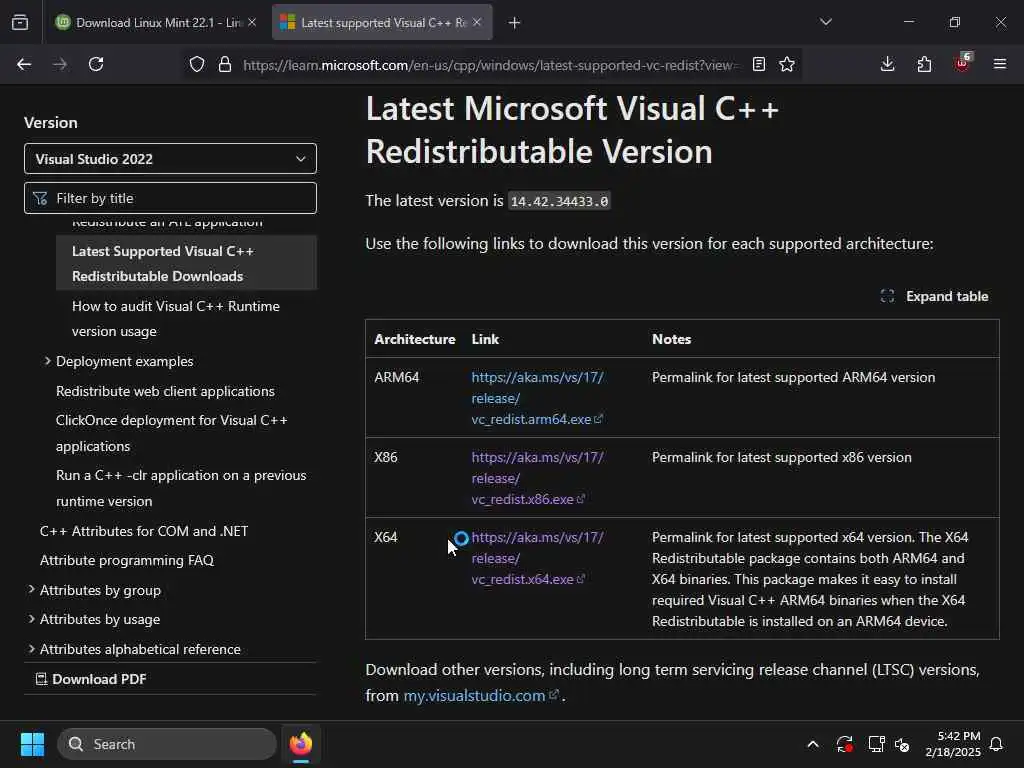Open Attribute programming FAQ
This screenshot has width=1024, height=768.
pos(127,560)
